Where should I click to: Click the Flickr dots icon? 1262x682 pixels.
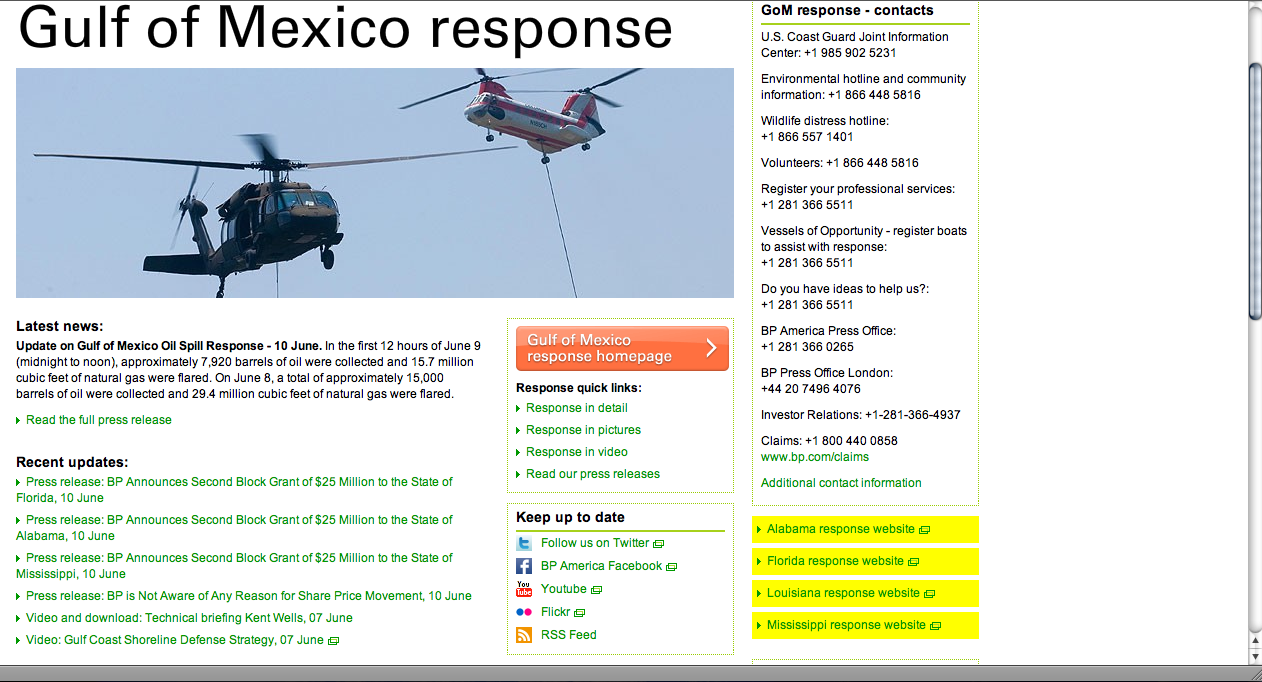pos(524,612)
